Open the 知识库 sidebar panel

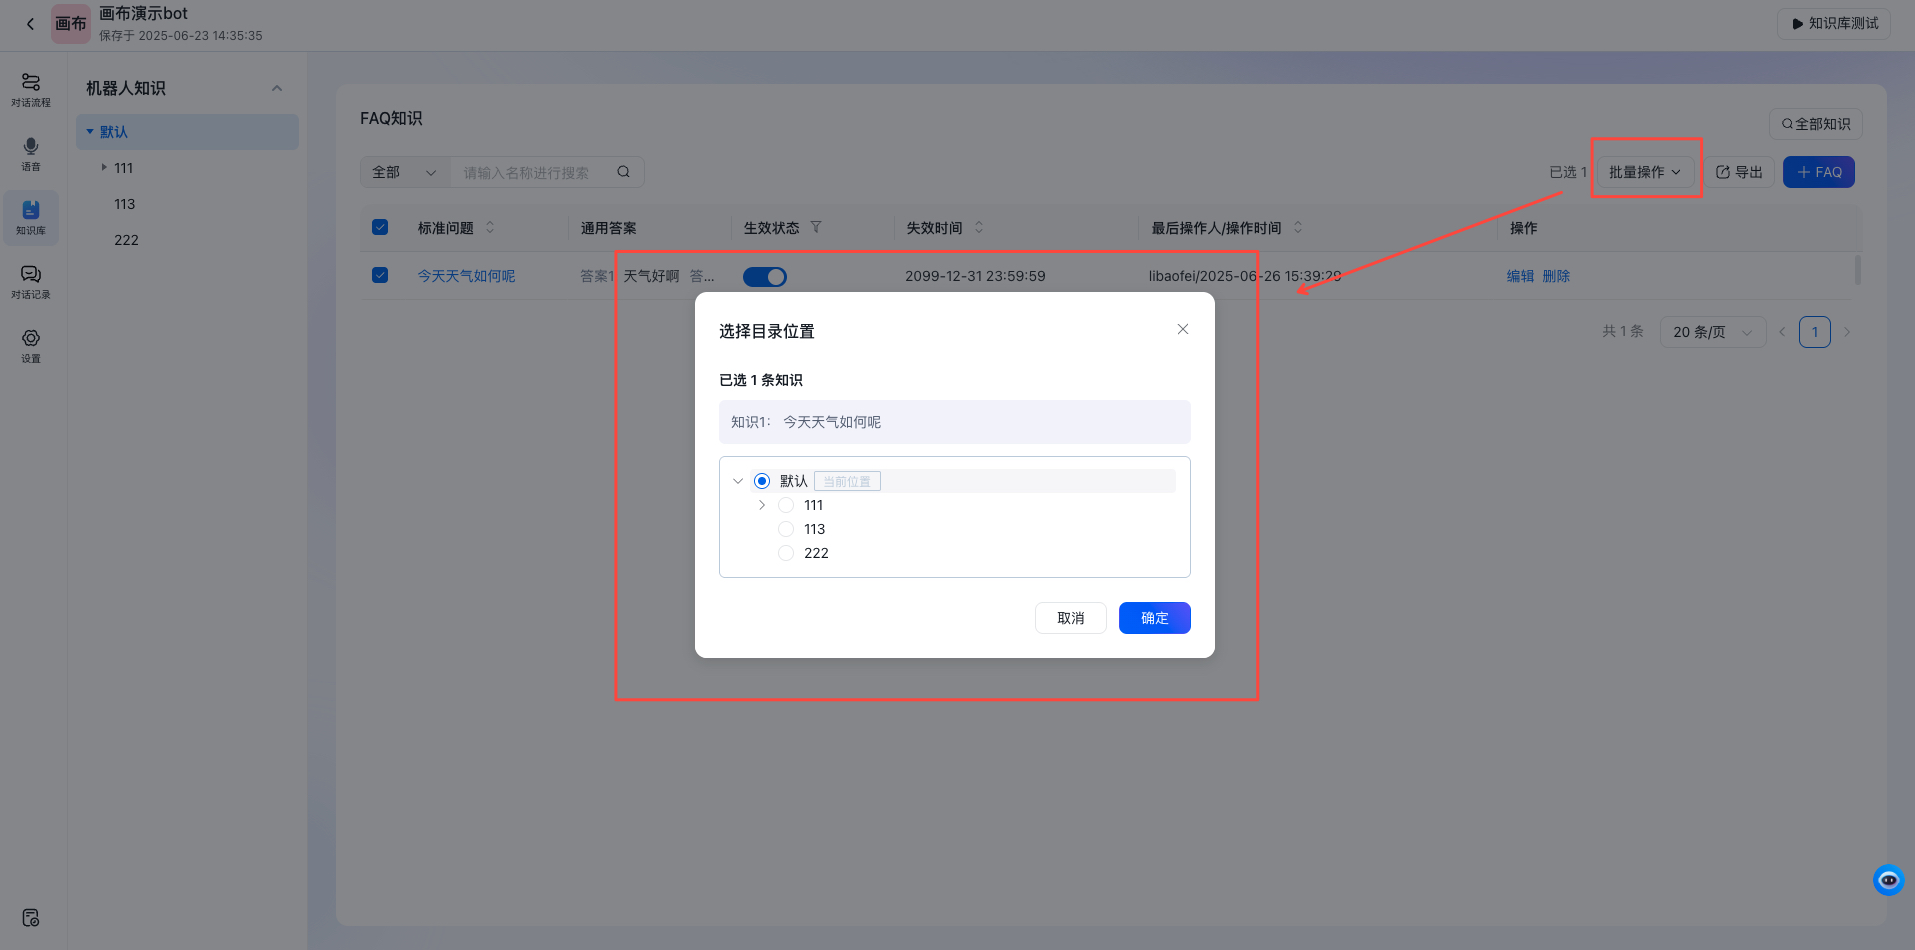point(31,217)
